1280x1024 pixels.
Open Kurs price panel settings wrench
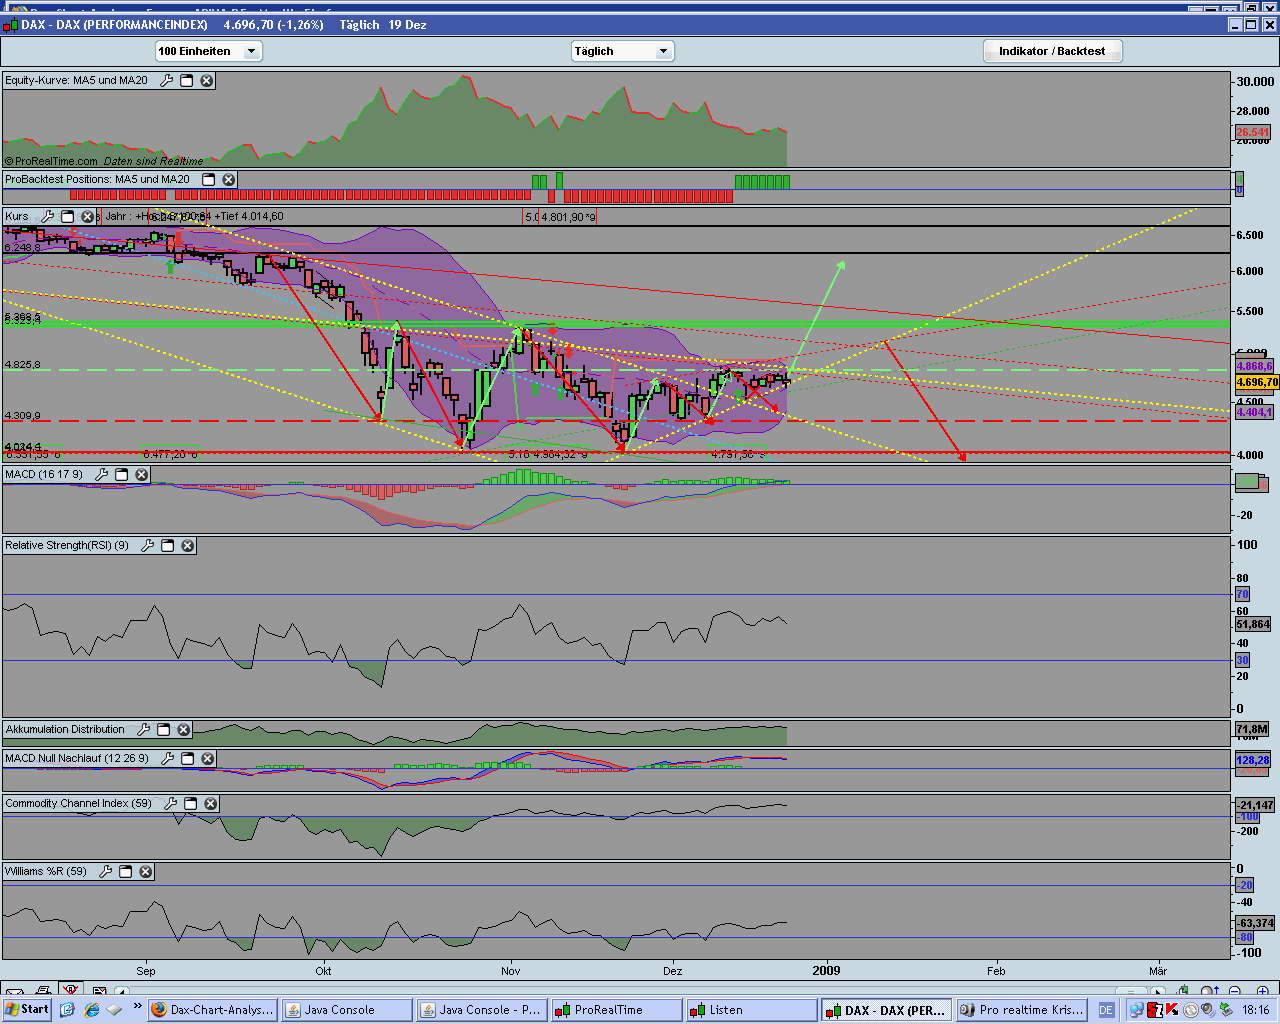coord(47,216)
